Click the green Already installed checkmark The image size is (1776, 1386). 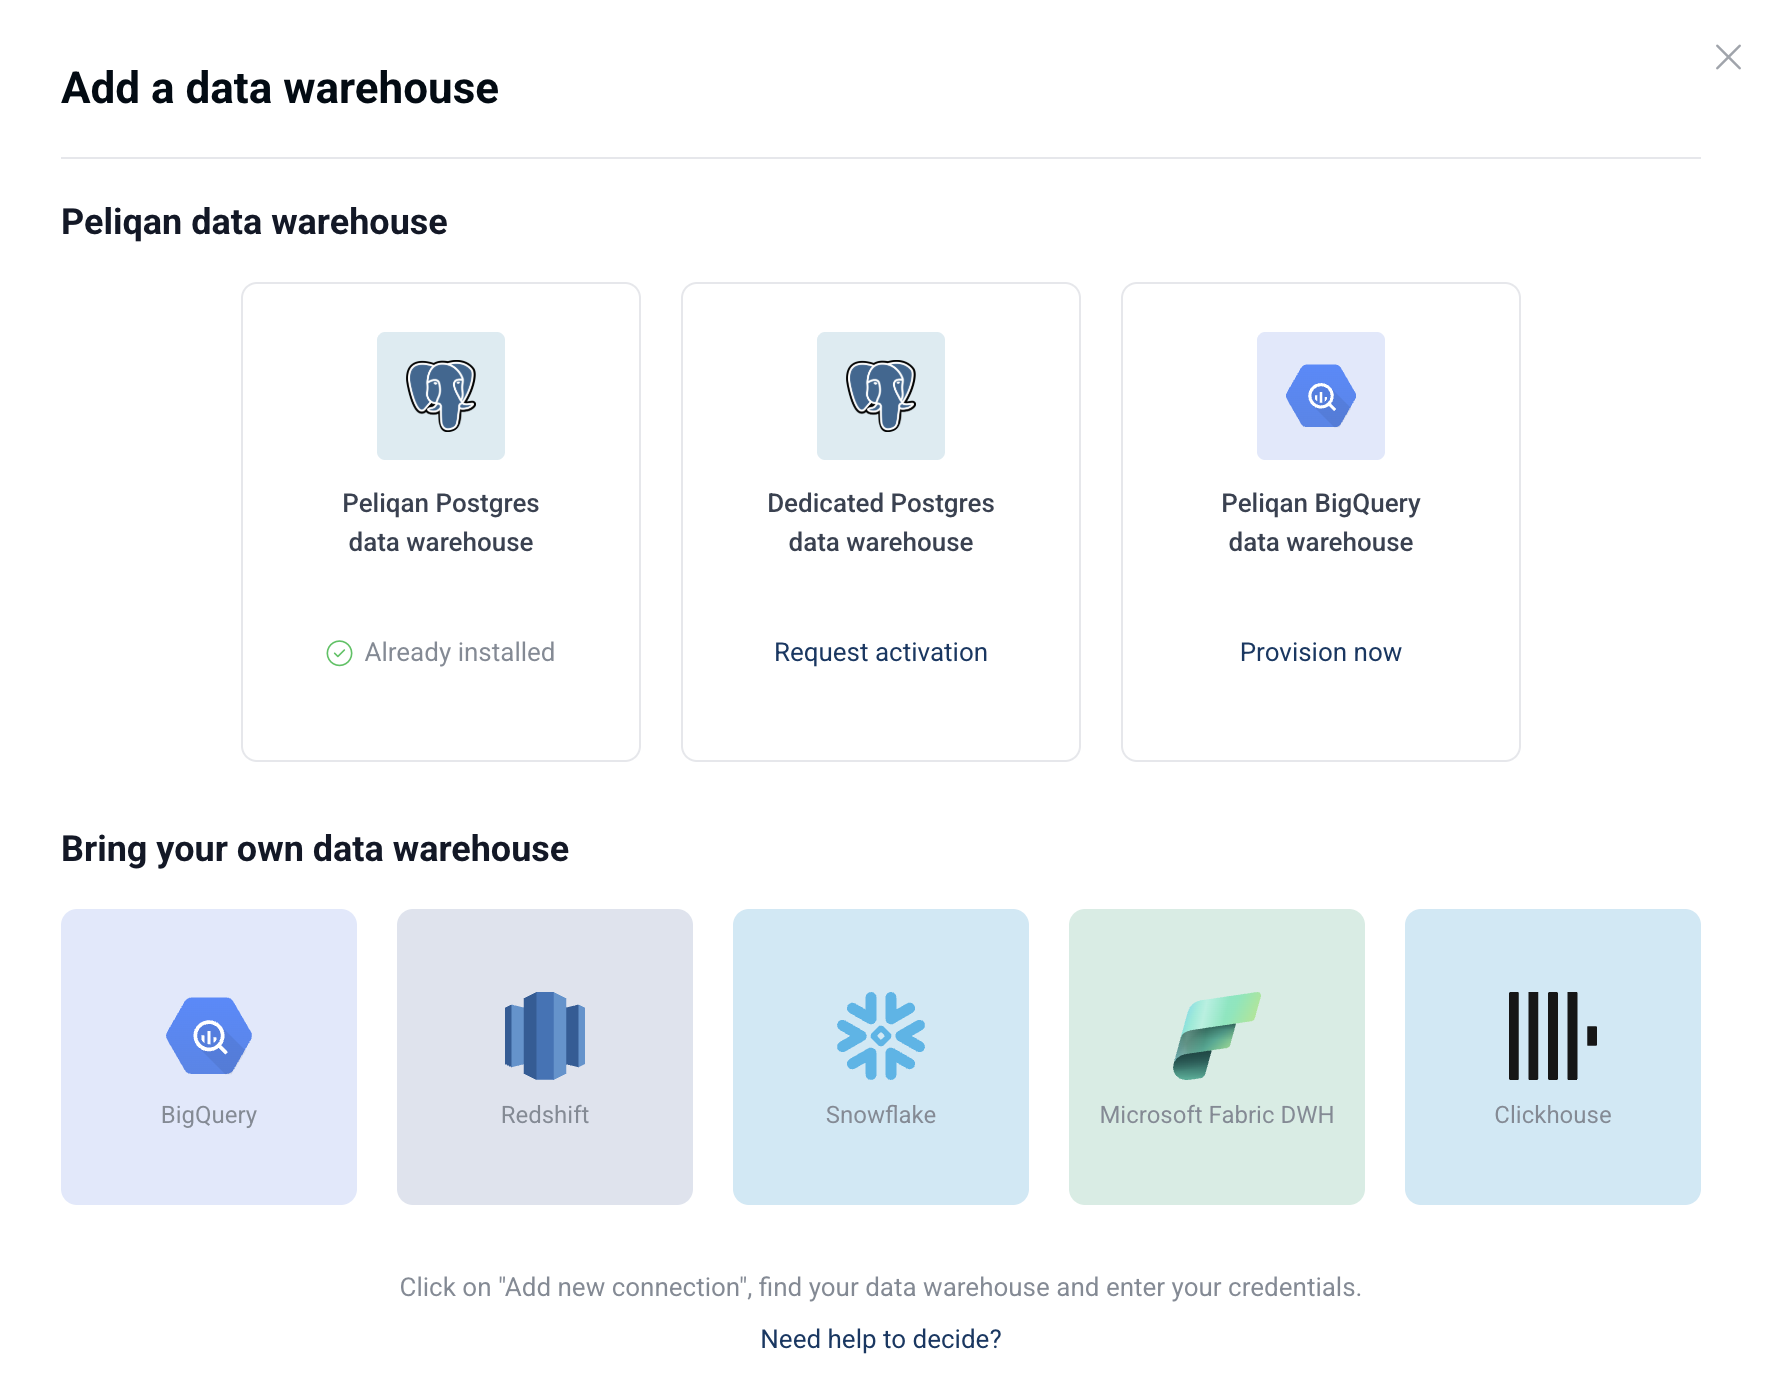340,653
